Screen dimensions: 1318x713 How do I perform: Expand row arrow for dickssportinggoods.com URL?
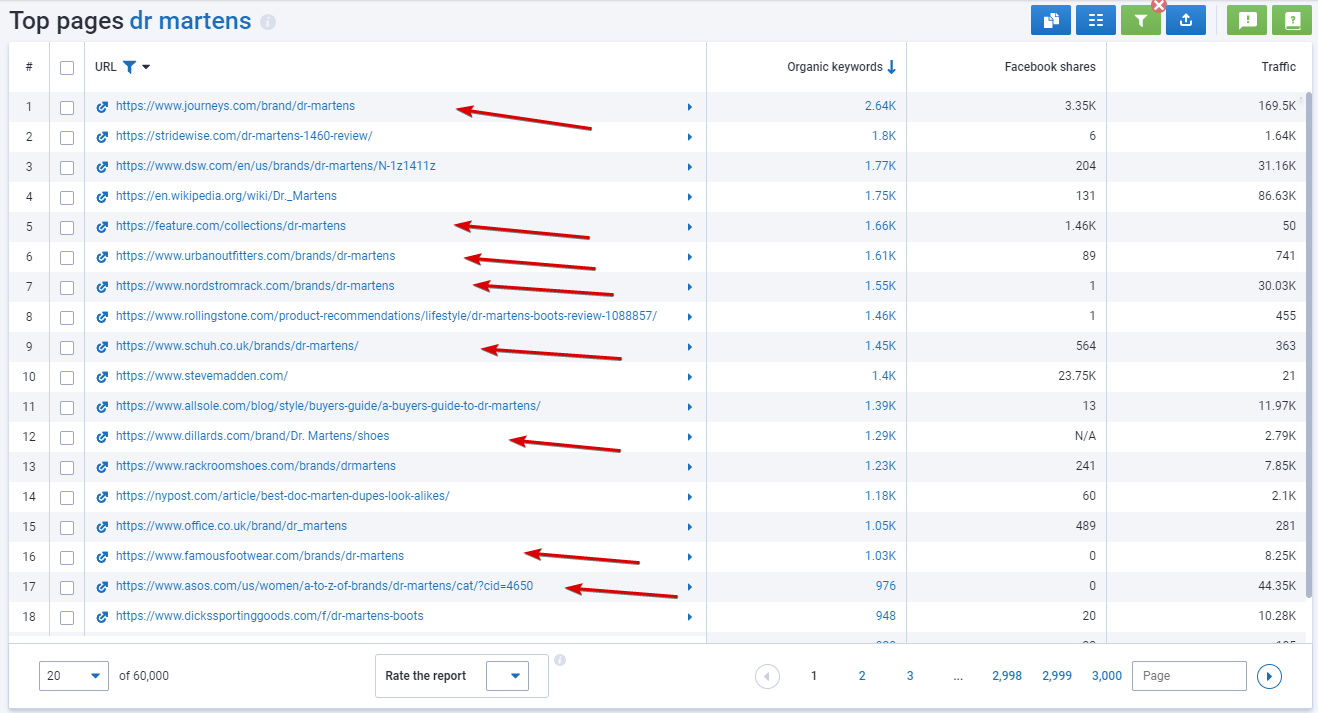pos(690,617)
